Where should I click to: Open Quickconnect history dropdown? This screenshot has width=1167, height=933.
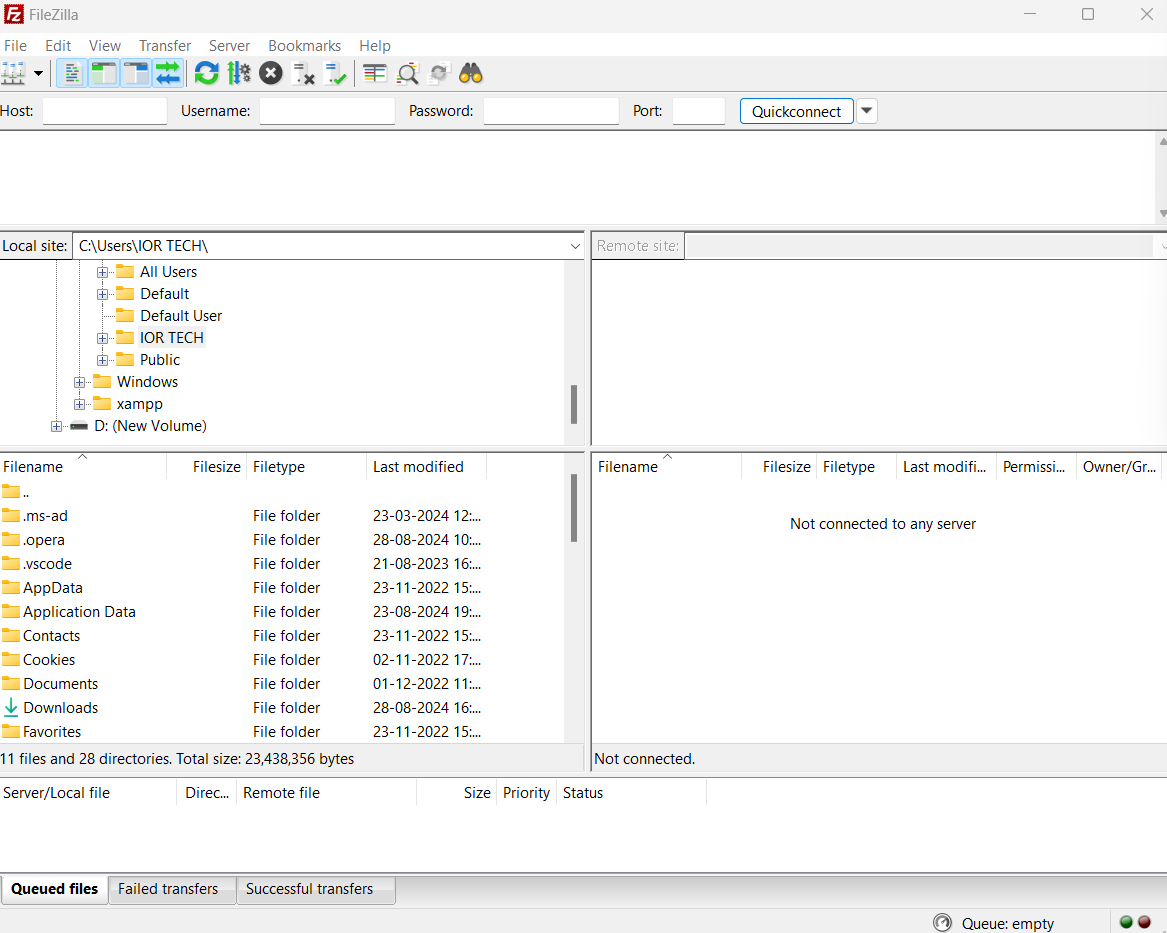pyautogui.click(x=866, y=111)
